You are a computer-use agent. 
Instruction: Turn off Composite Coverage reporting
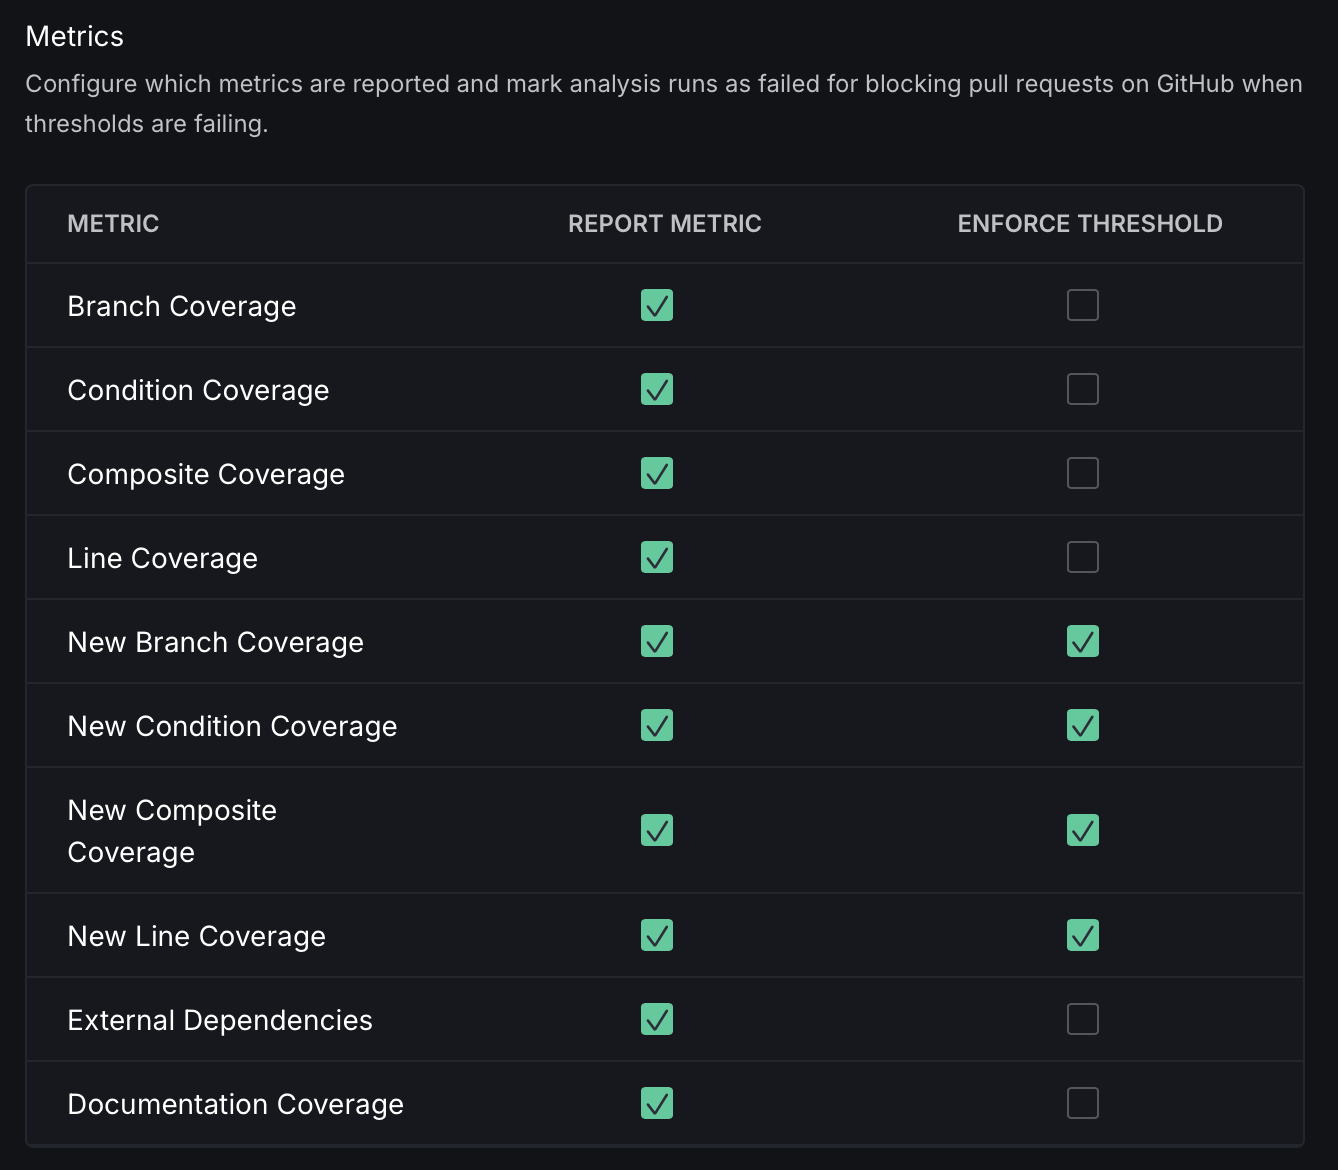(x=657, y=473)
